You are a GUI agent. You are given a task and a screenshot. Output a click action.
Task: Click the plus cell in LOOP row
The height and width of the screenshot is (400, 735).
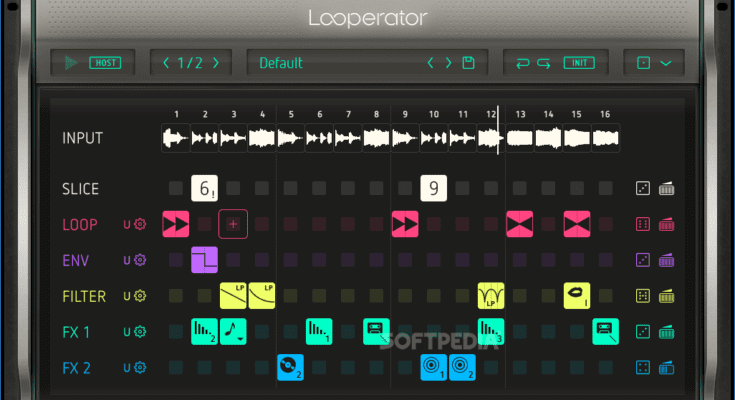(x=233, y=224)
